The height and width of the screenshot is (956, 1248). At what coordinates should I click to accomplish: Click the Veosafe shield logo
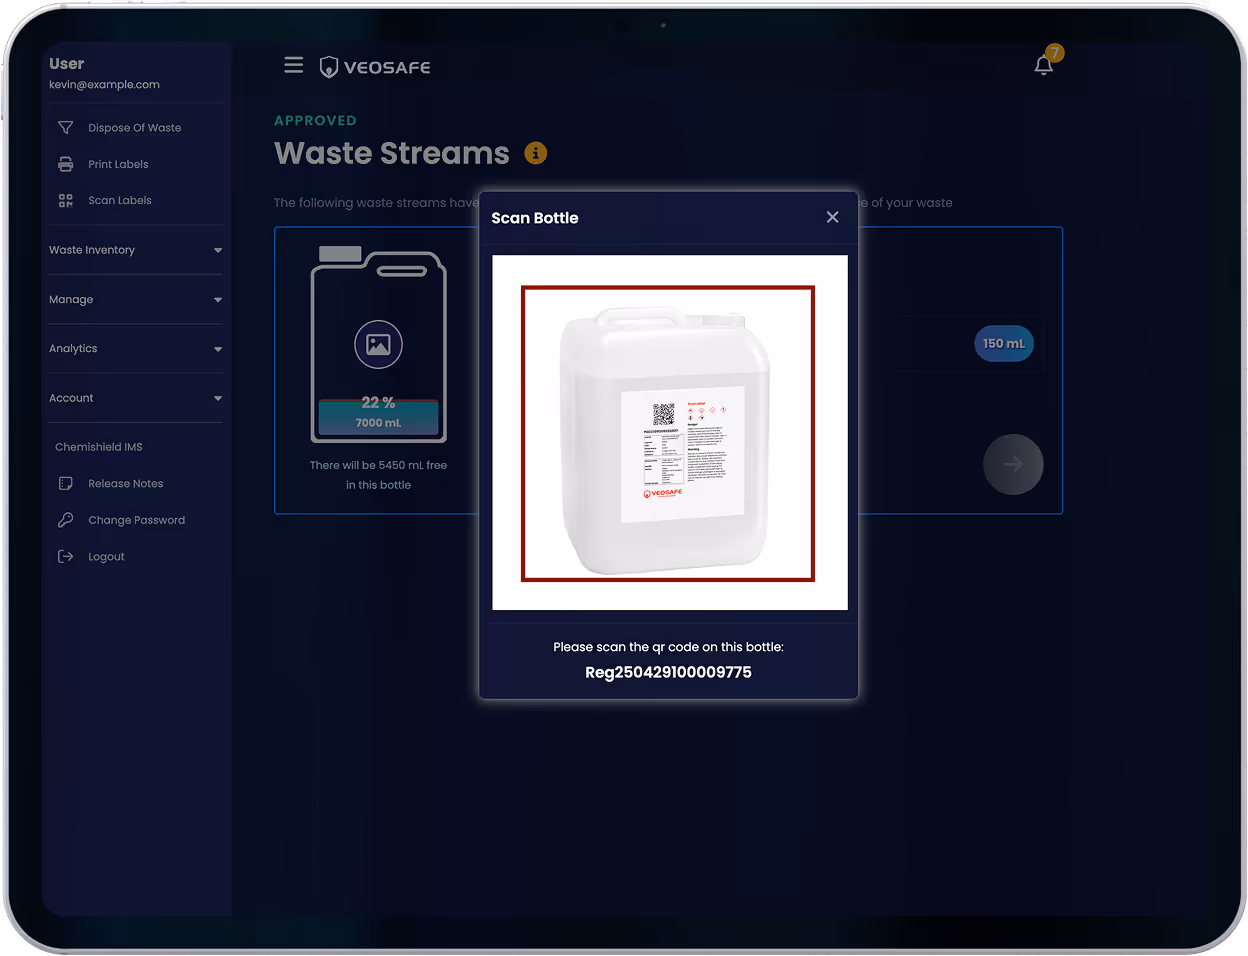click(x=328, y=67)
